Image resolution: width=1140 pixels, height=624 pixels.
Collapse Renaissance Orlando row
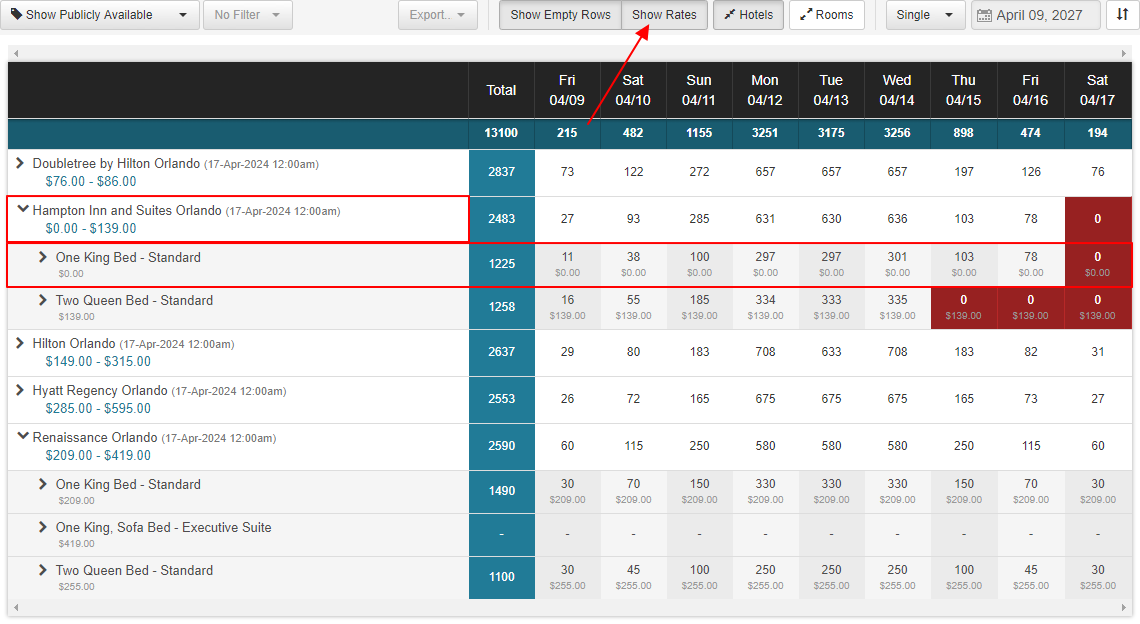(23, 436)
